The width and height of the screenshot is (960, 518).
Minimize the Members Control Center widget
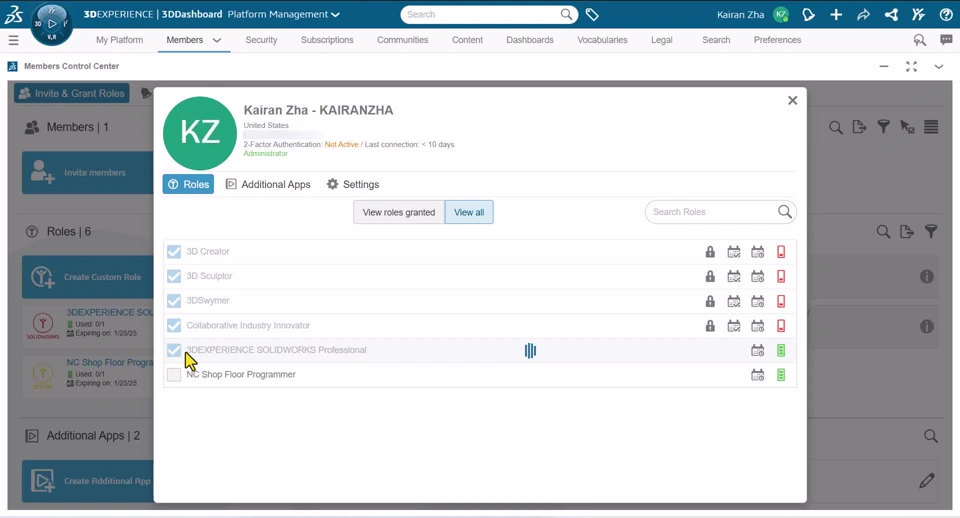click(883, 66)
